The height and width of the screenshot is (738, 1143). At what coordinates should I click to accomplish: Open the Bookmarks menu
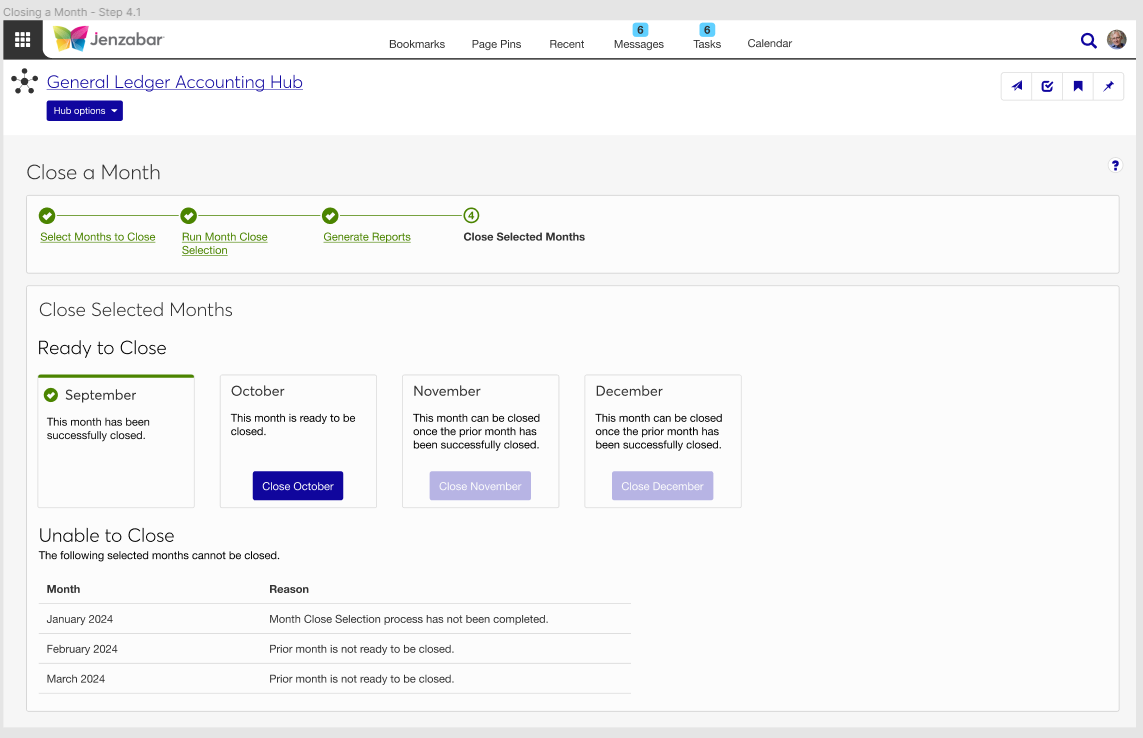point(417,44)
